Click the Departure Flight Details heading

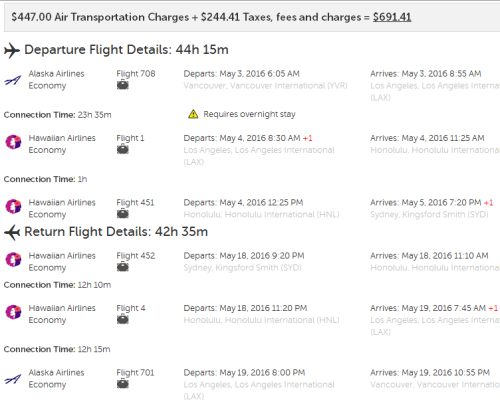tap(126, 50)
